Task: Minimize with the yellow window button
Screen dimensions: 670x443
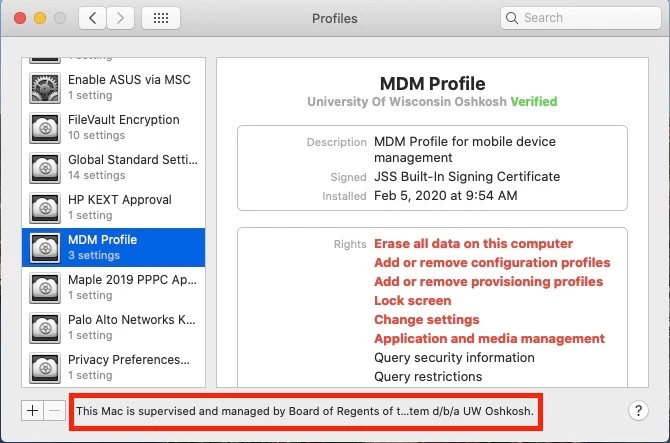Action: [x=40, y=18]
